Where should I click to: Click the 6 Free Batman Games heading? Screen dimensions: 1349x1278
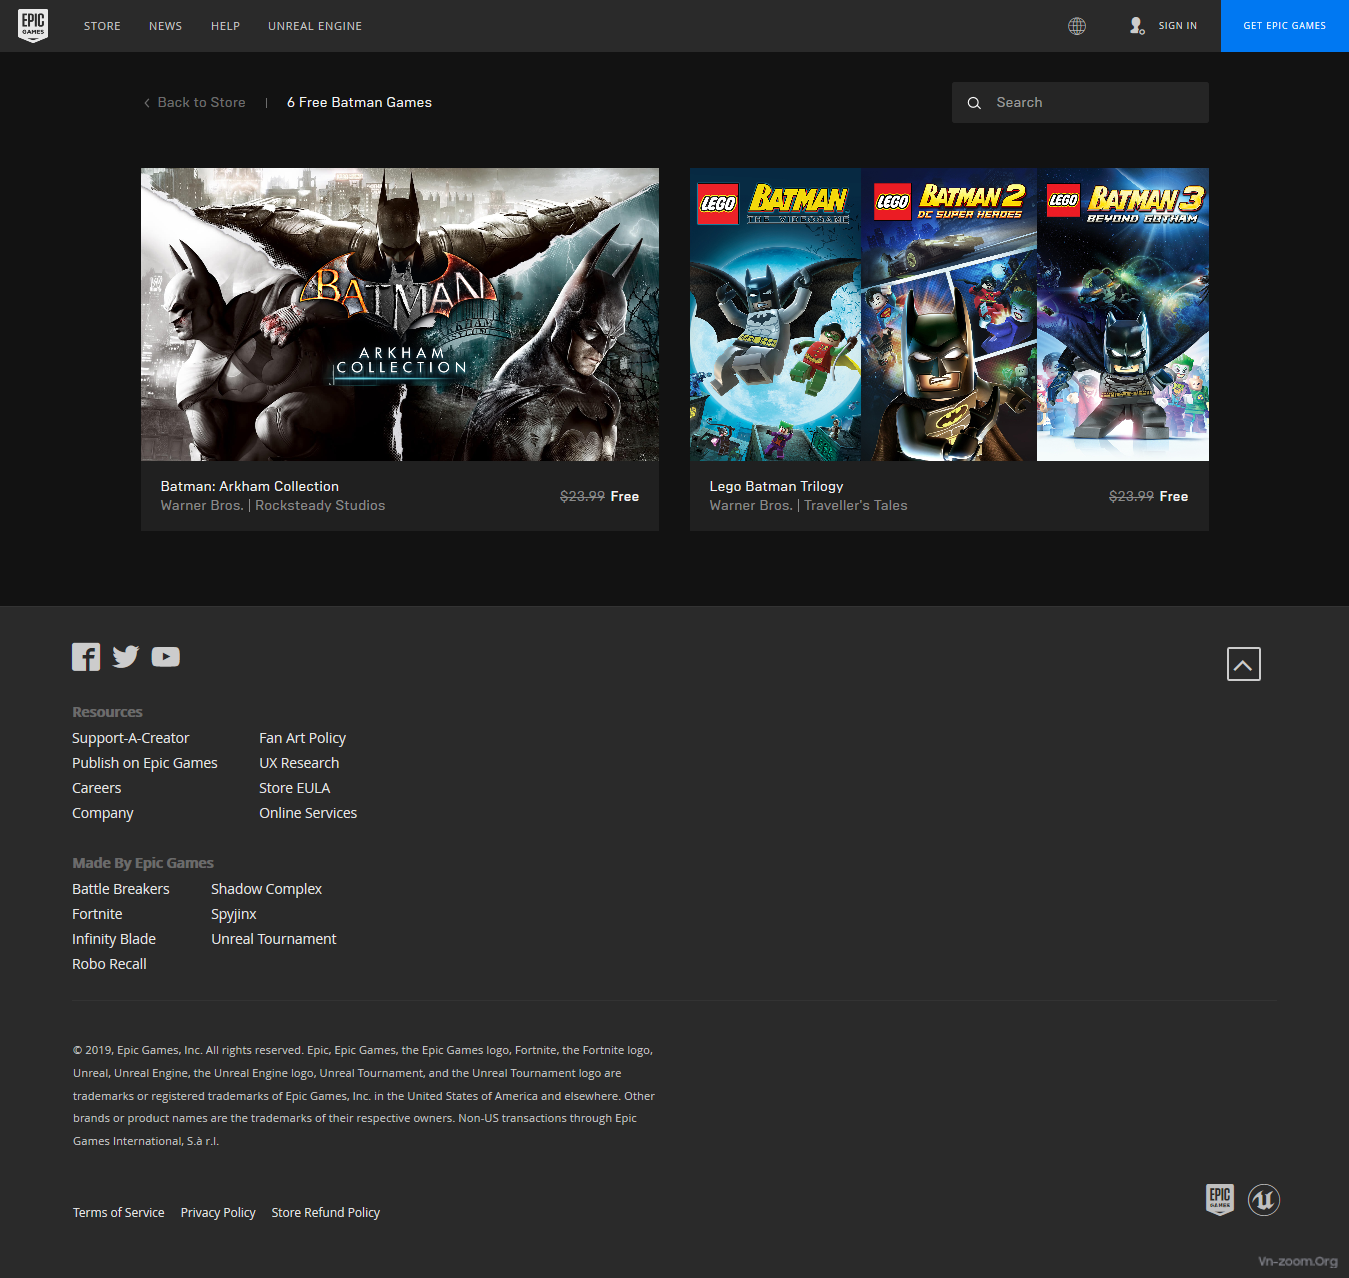coord(359,103)
